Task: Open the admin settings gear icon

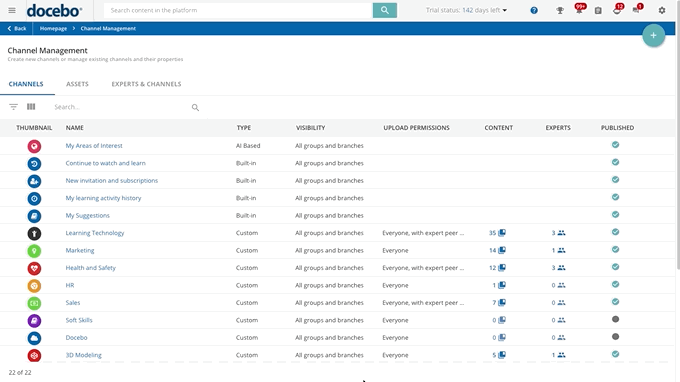Action: pyautogui.click(x=662, y=10)
